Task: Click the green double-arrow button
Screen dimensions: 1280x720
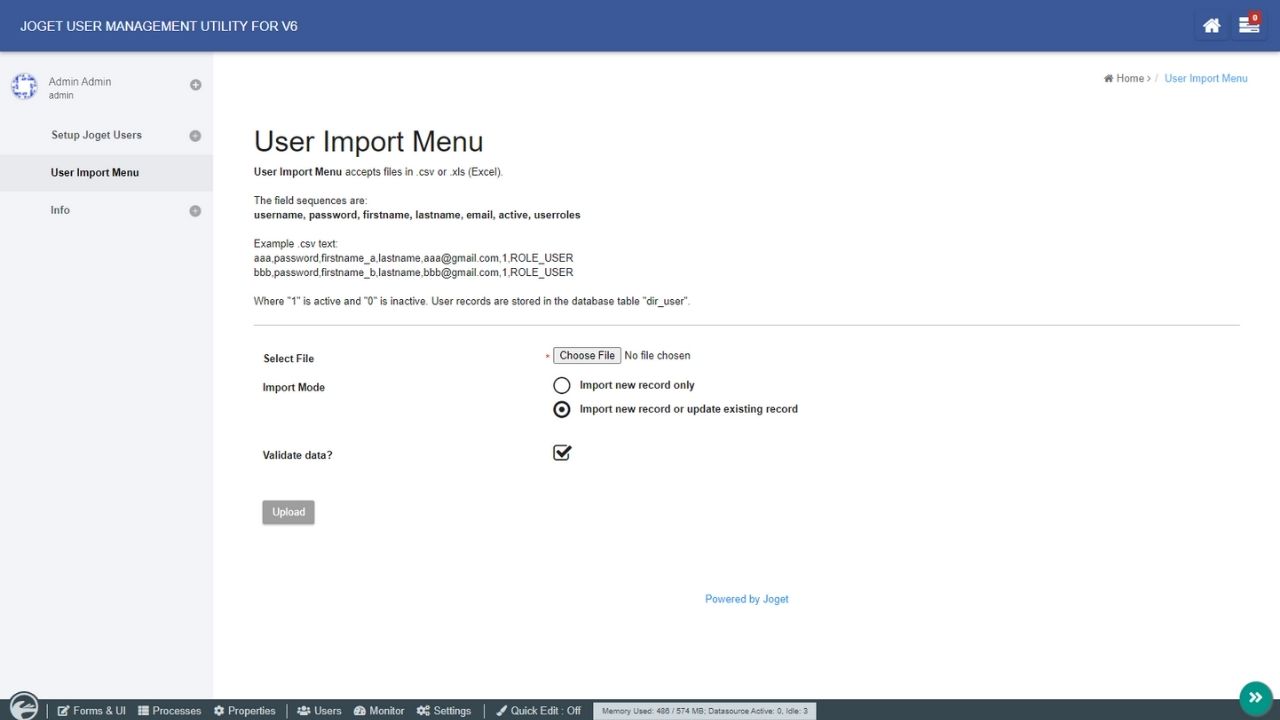Action: pos(1255,698)
